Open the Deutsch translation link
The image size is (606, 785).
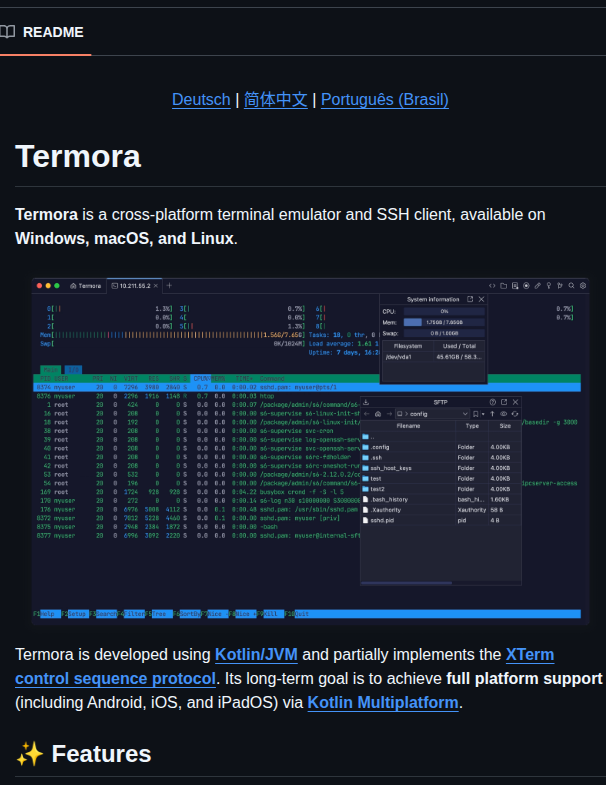click(201, 100)
